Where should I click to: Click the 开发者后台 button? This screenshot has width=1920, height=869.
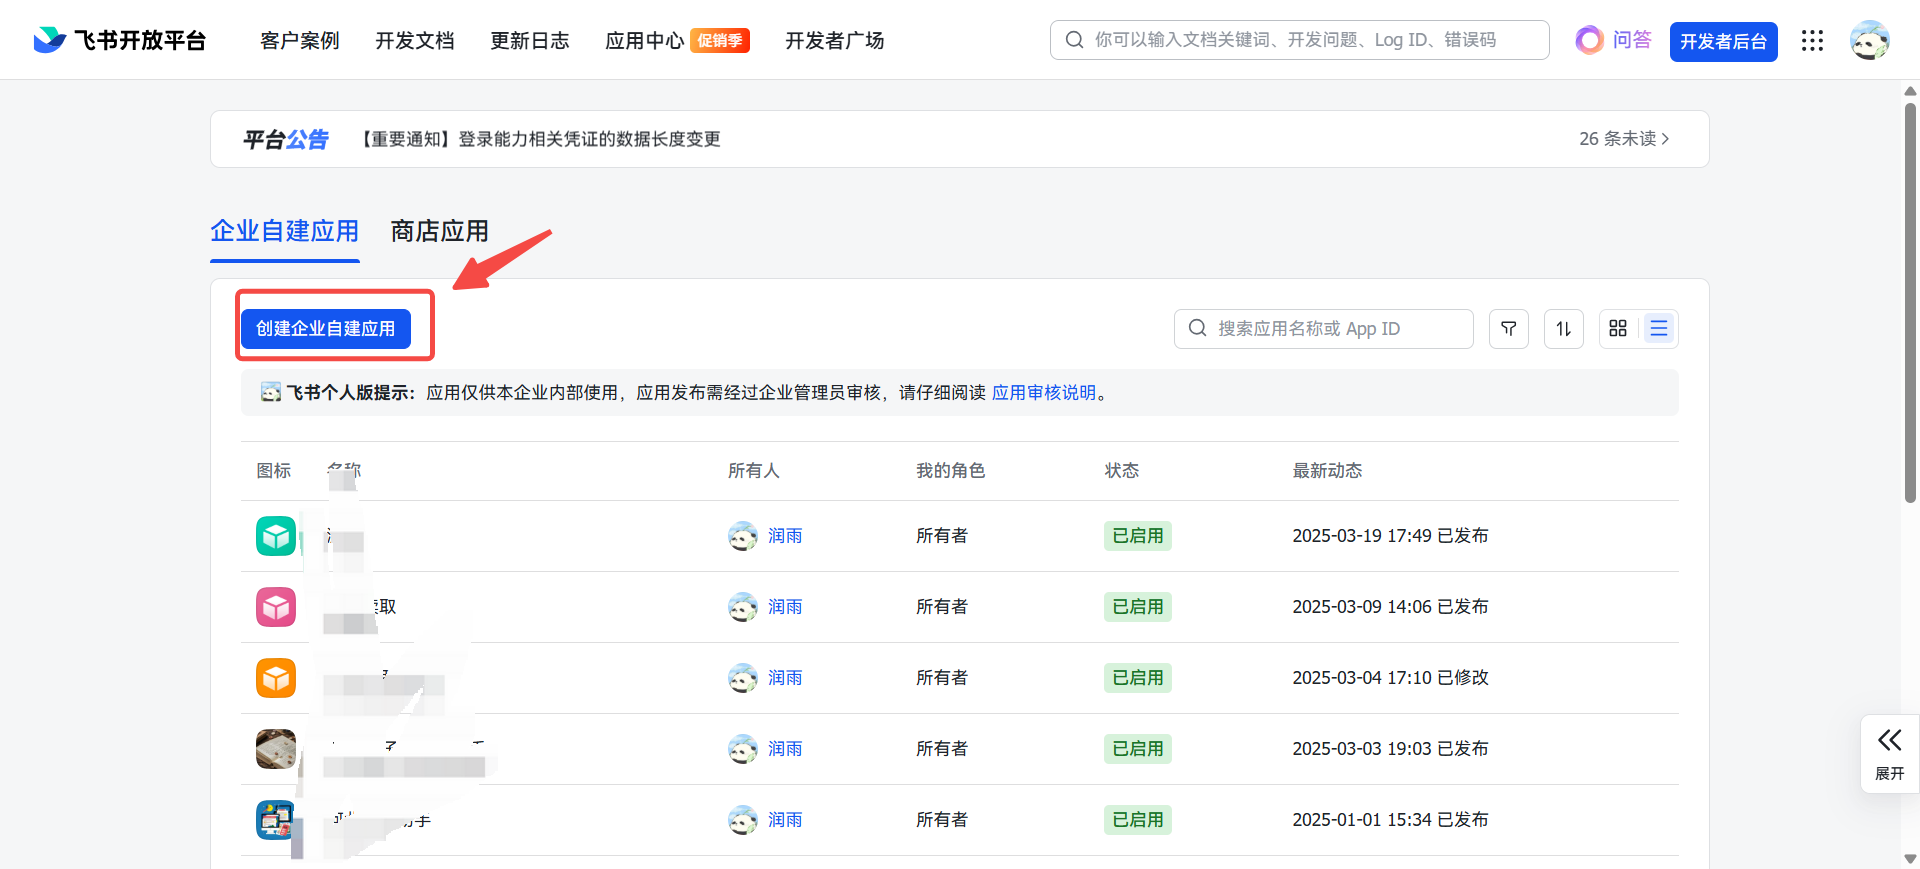(x=1723, y=41)
